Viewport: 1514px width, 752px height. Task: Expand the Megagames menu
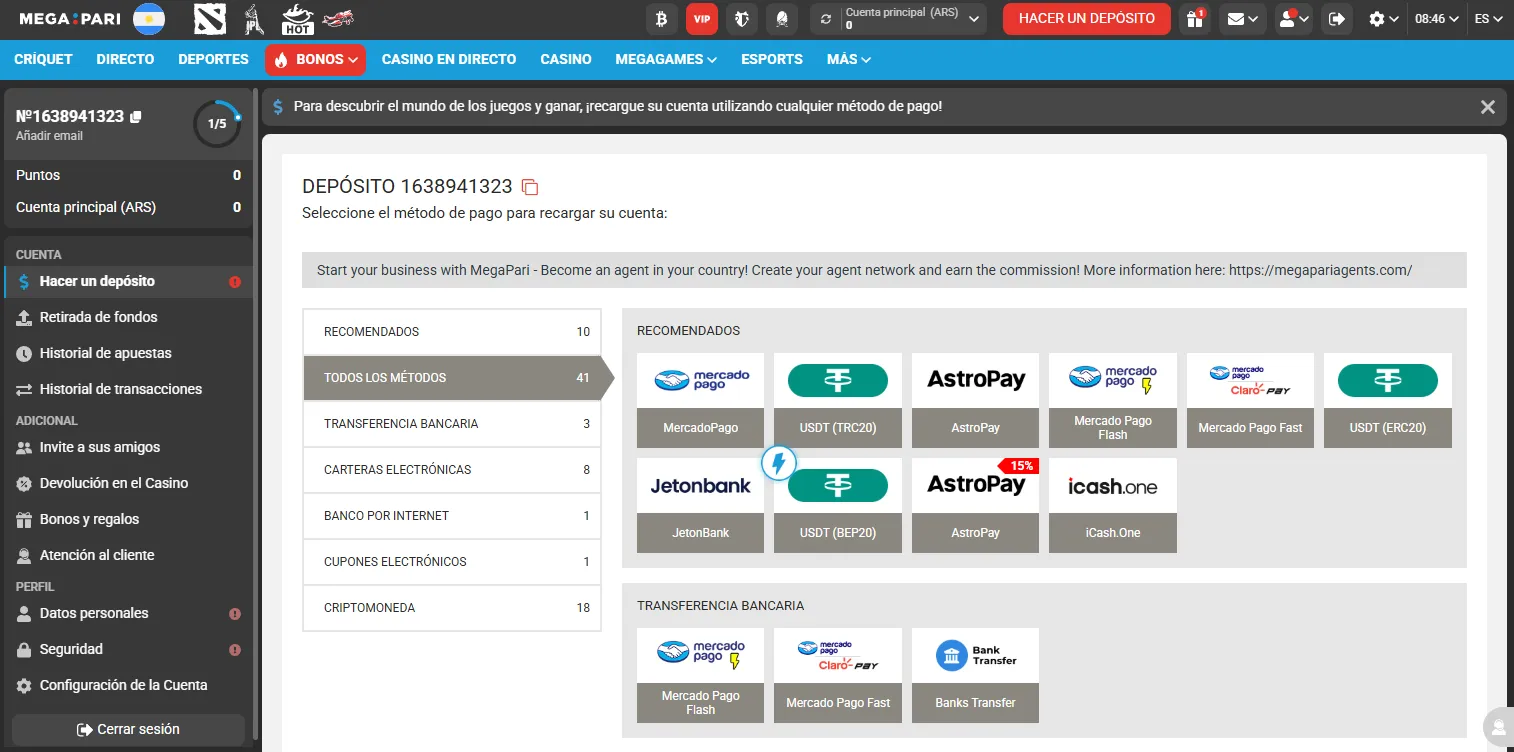(x=666, y=59)
